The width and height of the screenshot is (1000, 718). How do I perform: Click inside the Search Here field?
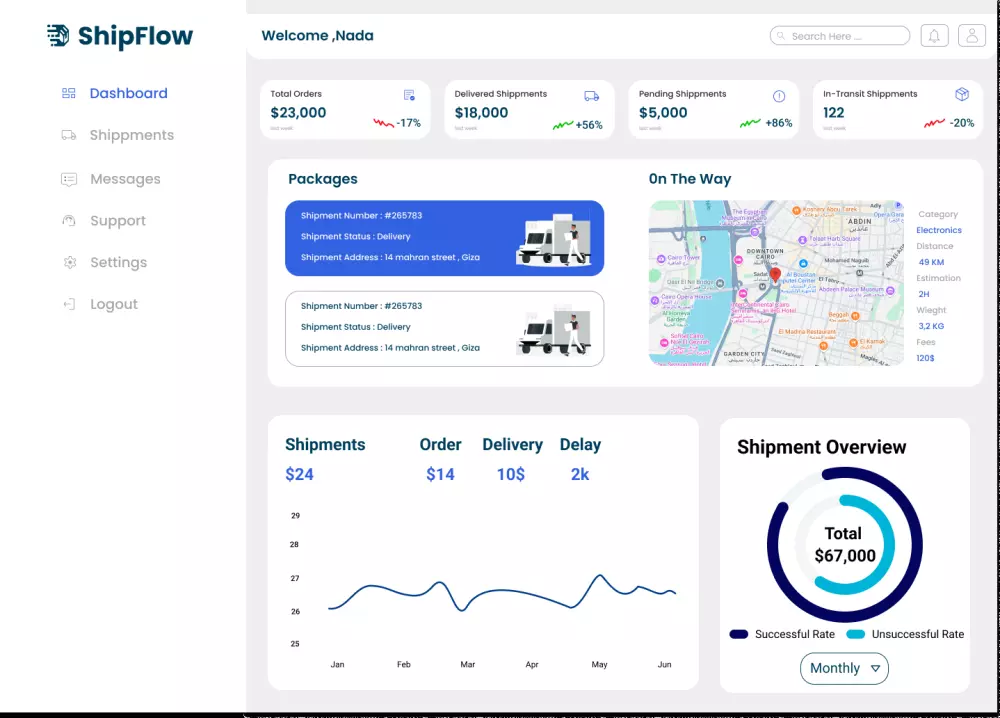[x=838, y=35]
